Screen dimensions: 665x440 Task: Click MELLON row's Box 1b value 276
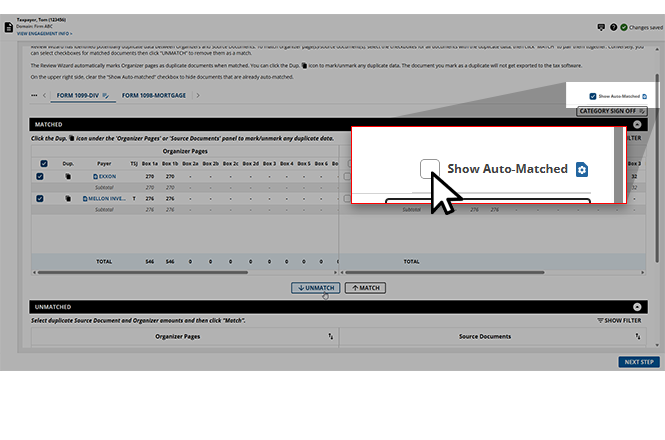tap(170, 198)
